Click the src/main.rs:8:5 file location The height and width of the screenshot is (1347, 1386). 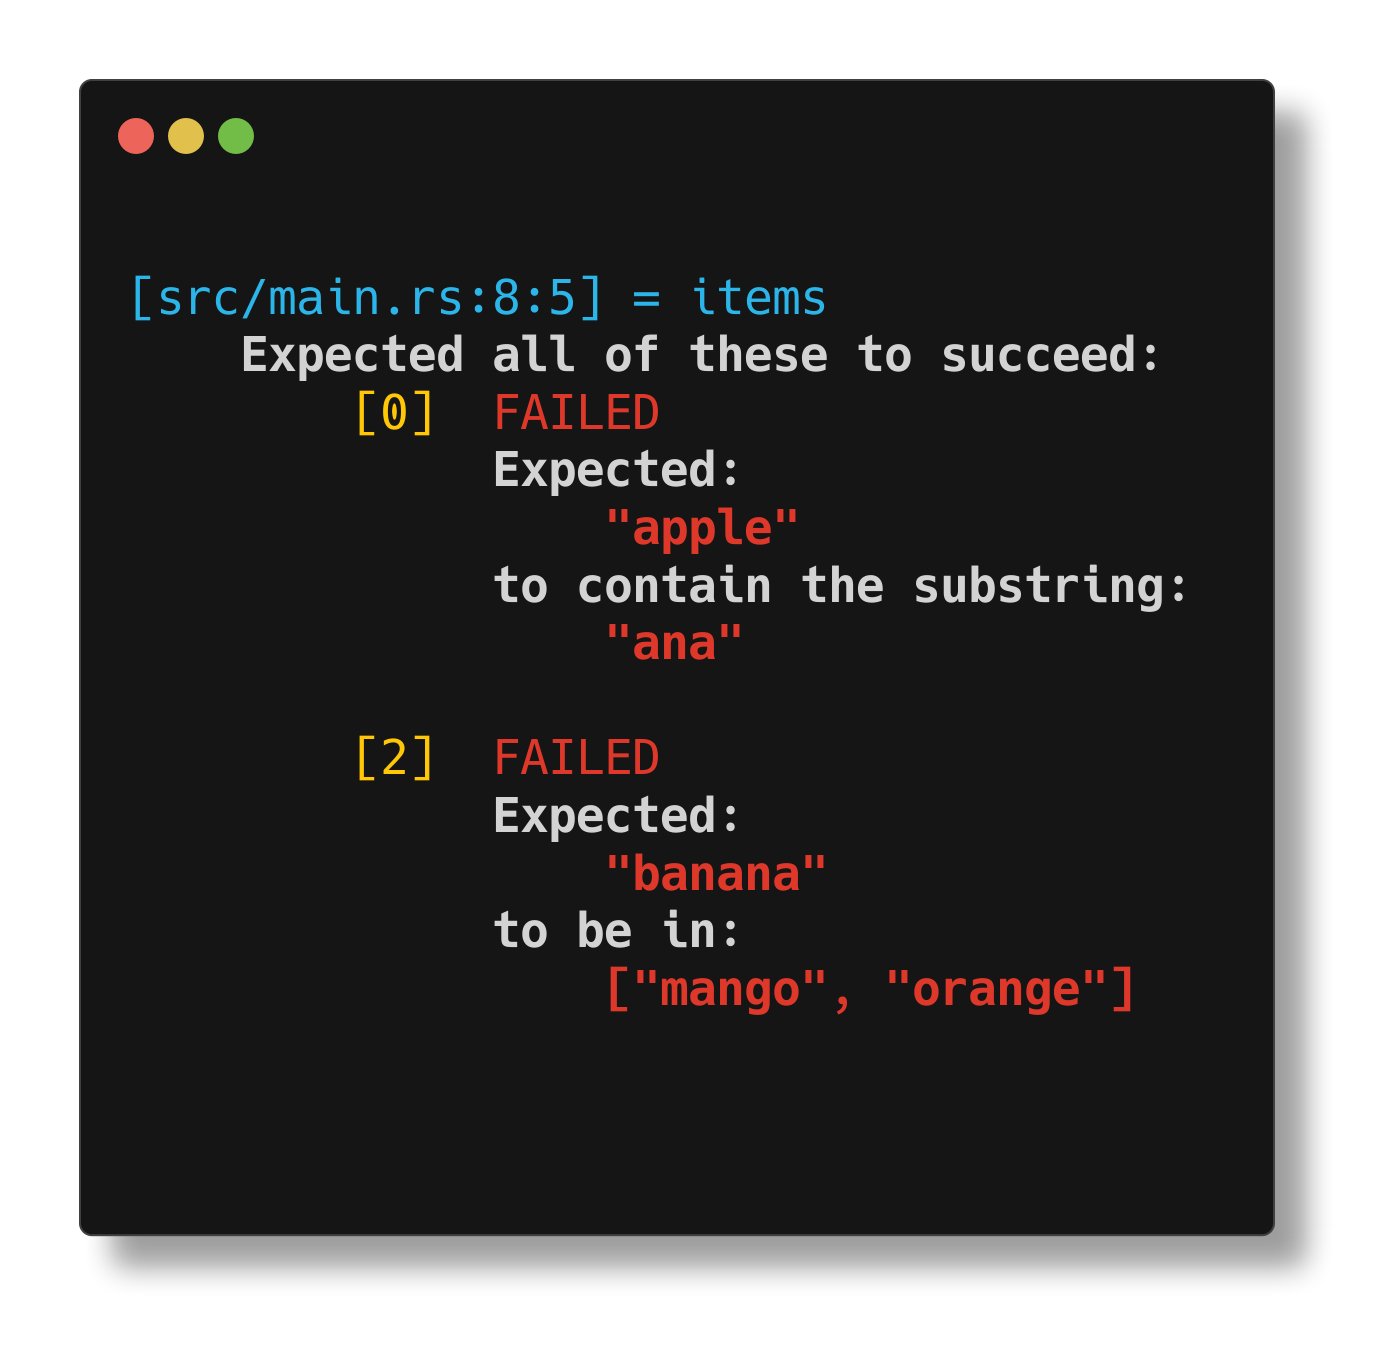pos(367,298)
